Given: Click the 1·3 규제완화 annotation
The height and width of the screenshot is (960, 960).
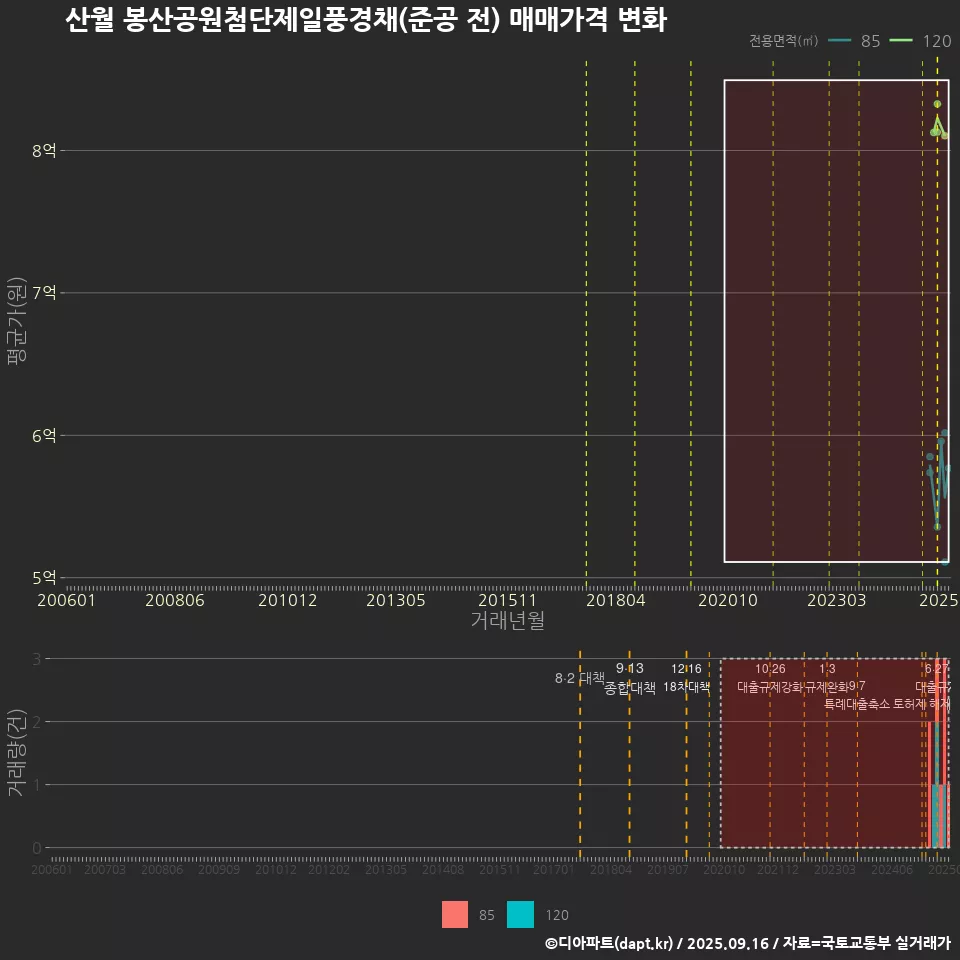Looking at the screenshot, I should (827, 678).
